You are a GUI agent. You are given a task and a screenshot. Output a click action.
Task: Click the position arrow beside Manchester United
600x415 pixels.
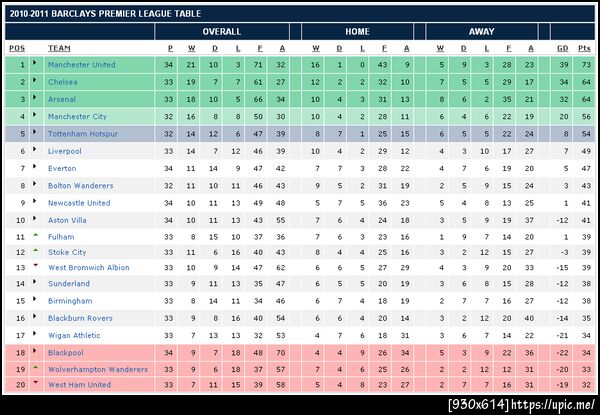(36, 65)
